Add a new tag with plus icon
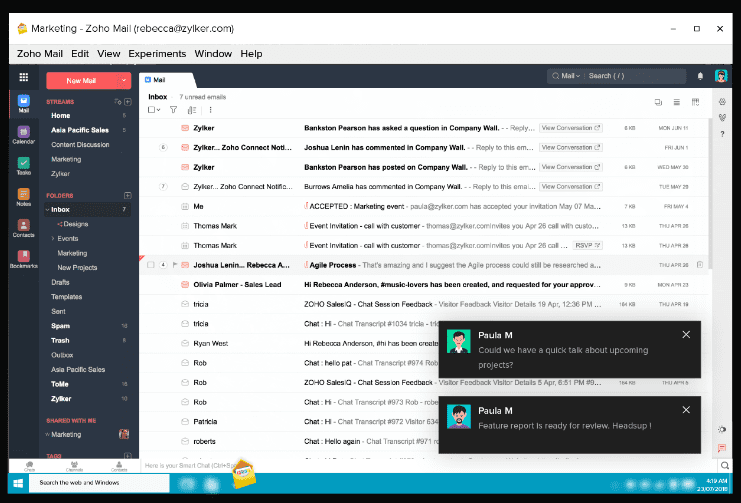The image size is (741, 503). [x=128, y=456]
